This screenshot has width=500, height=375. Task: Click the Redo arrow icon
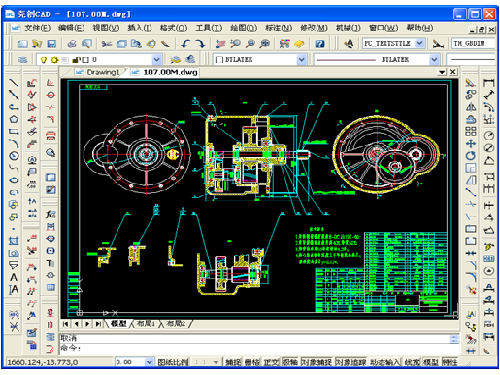coord(200,44)
